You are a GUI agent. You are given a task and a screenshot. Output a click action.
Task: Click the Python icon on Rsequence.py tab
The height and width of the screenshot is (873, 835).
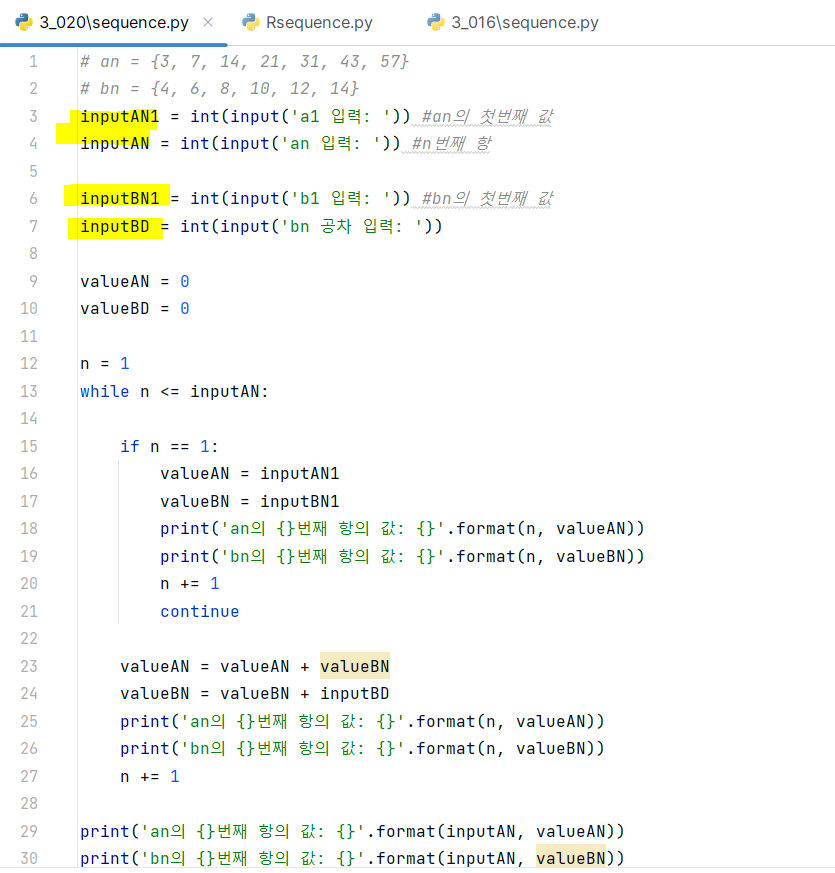coord(250,22)
